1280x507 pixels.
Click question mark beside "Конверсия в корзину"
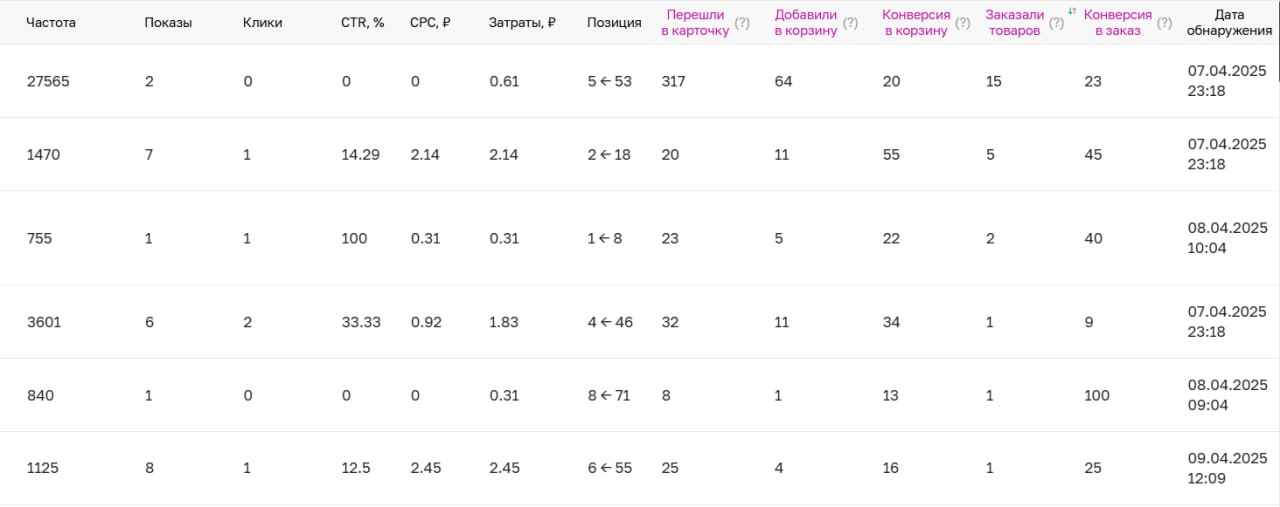964,23
